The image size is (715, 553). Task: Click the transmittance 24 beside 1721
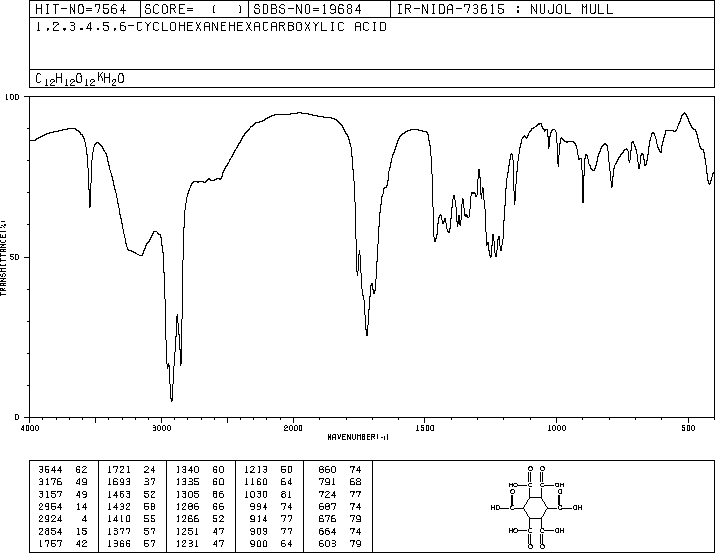(150, 470)
